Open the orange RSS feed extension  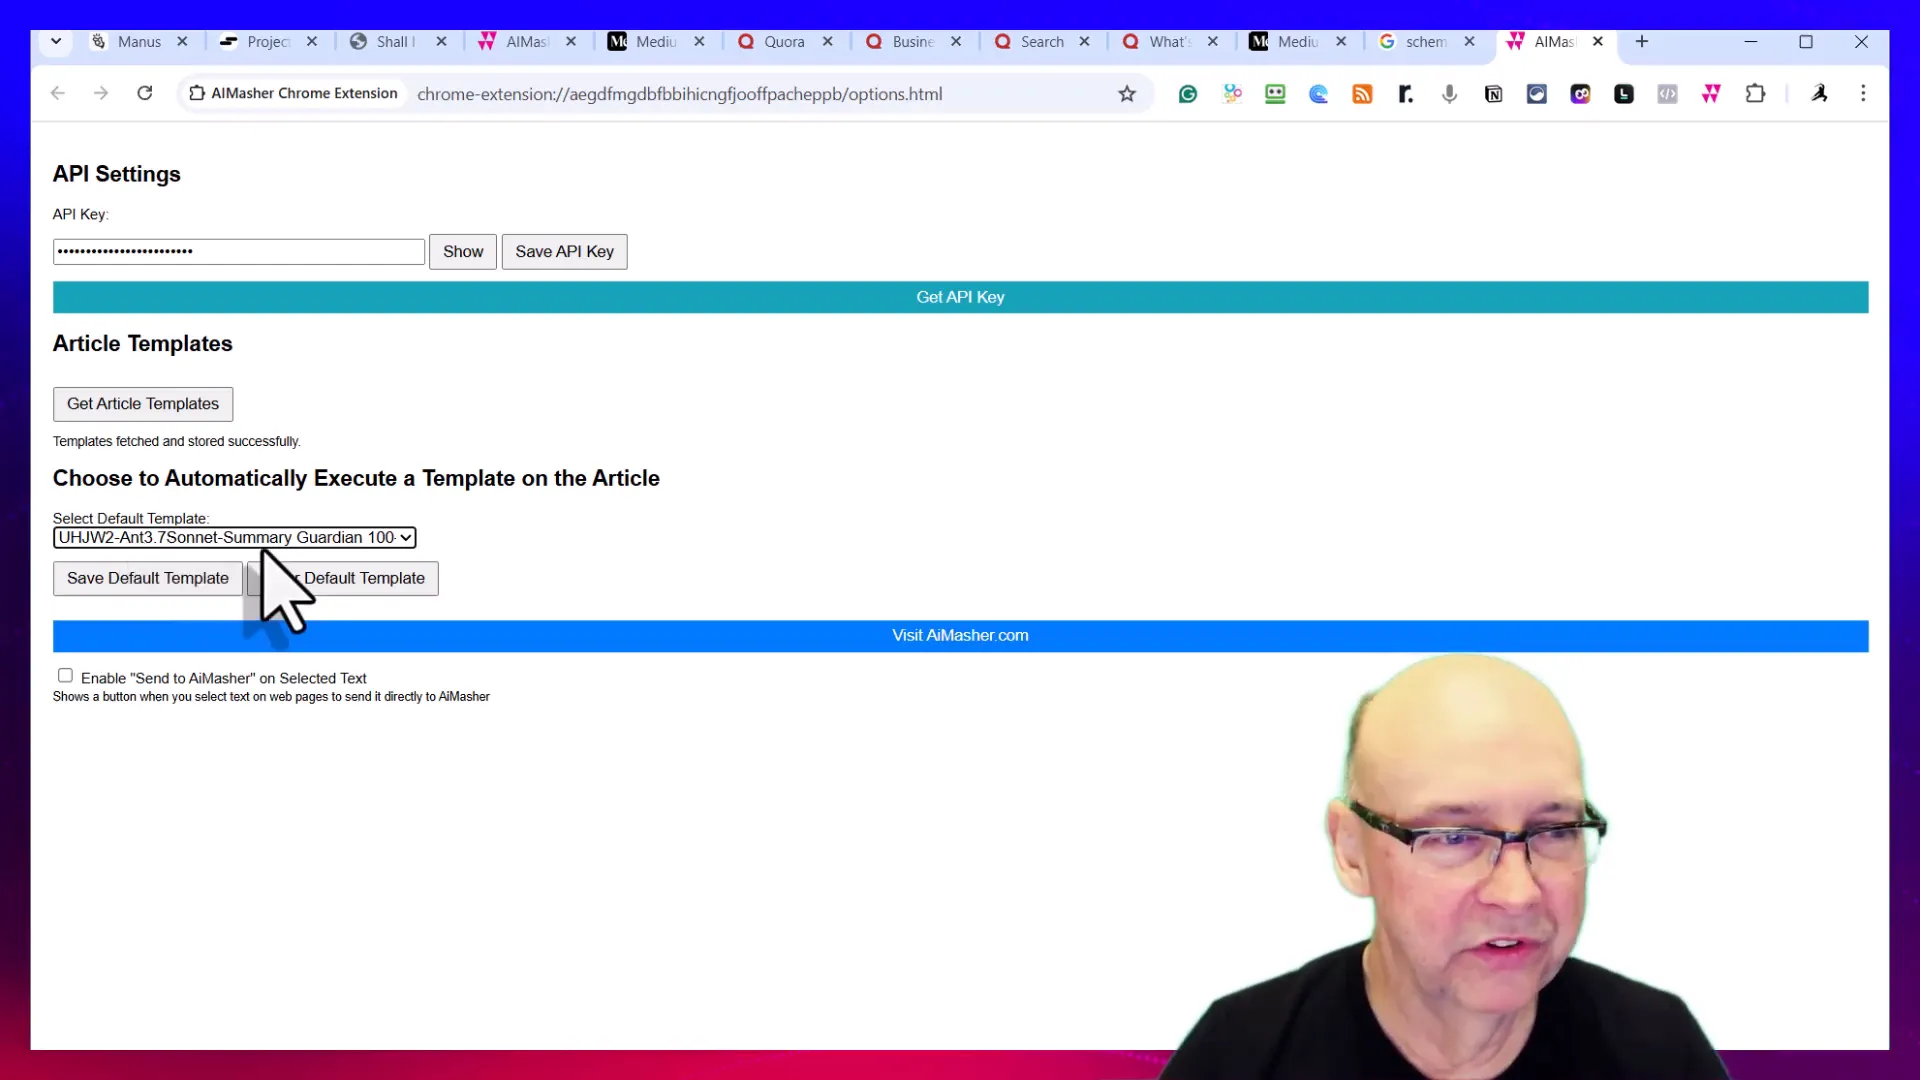[x=1362, y=94]
